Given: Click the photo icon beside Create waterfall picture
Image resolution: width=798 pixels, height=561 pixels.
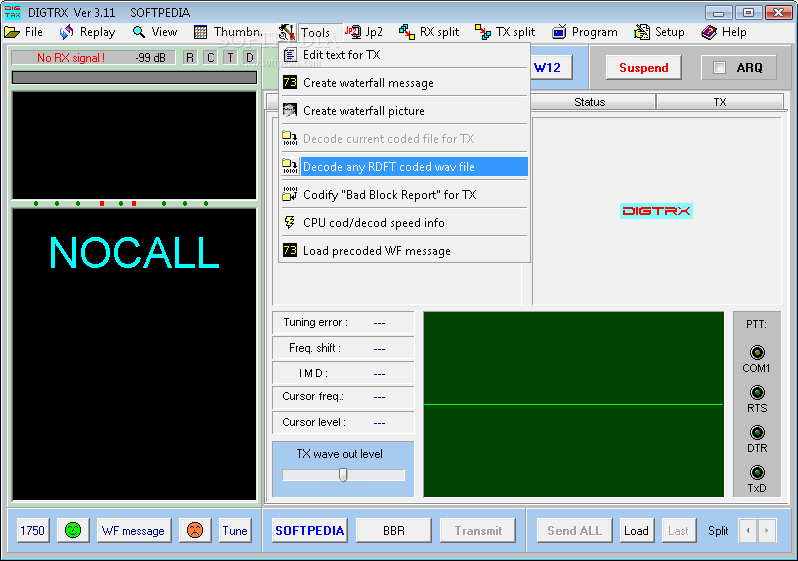Looking at the screenshot, I should [290, 110].
